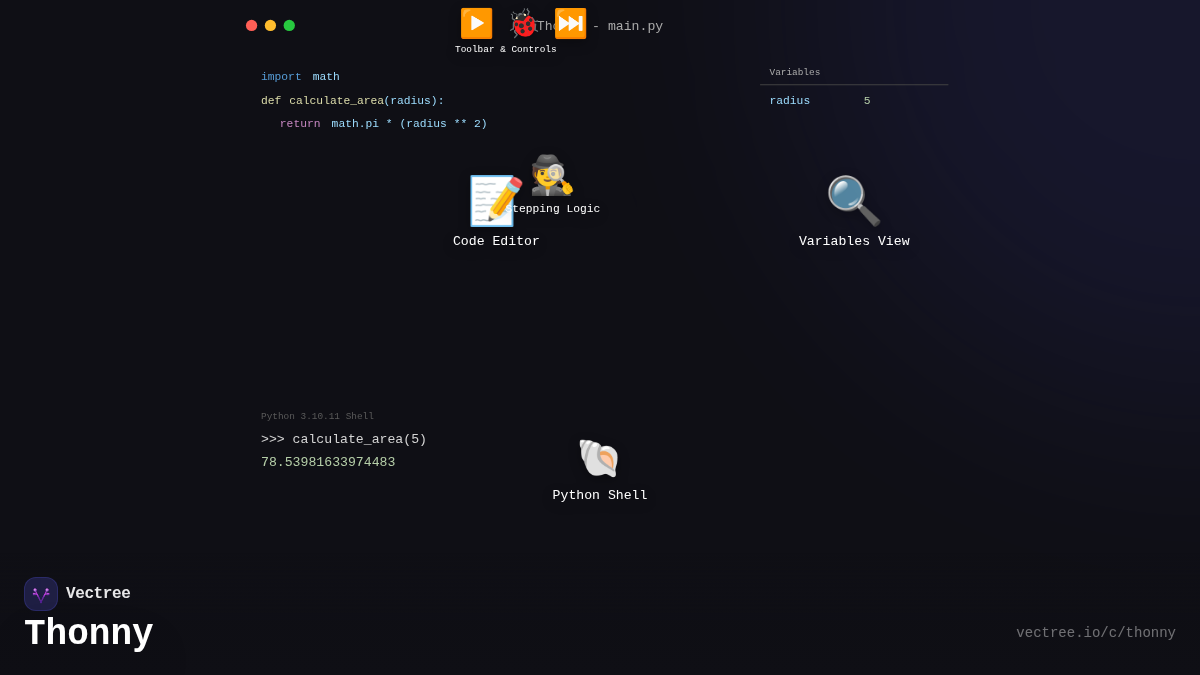
Task: Open the vectree.io/c/thonny link
Action: tap(1095, 633)
